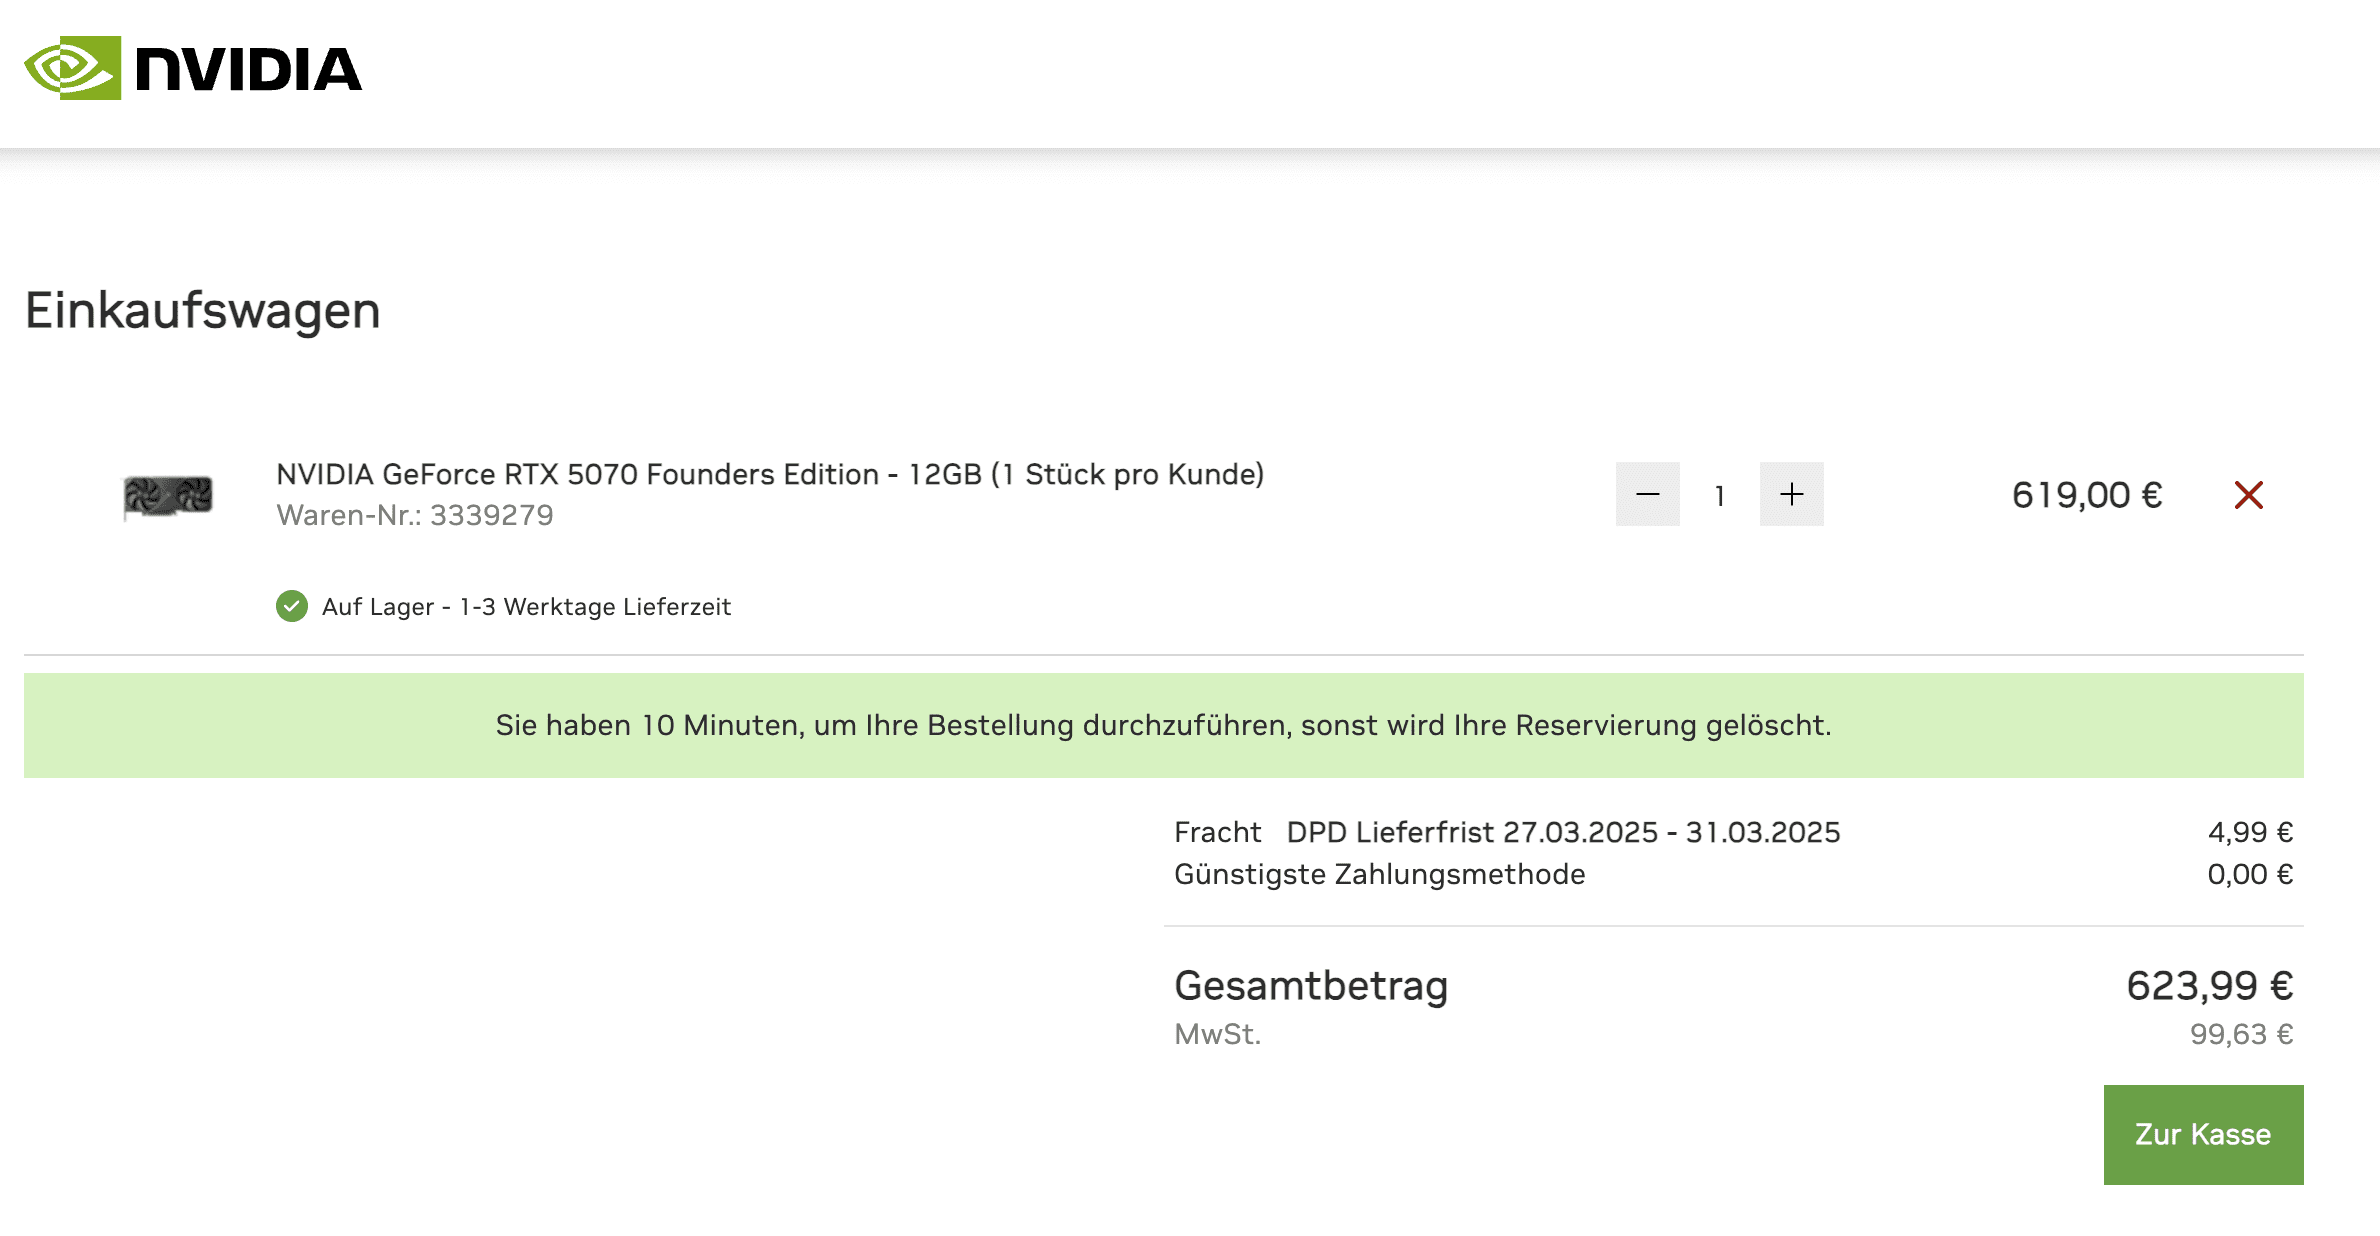This screenshot has width=2380, height=1236.
Task: Click the Auf Lager delivery time text
Action: click(x=526, y=607)
